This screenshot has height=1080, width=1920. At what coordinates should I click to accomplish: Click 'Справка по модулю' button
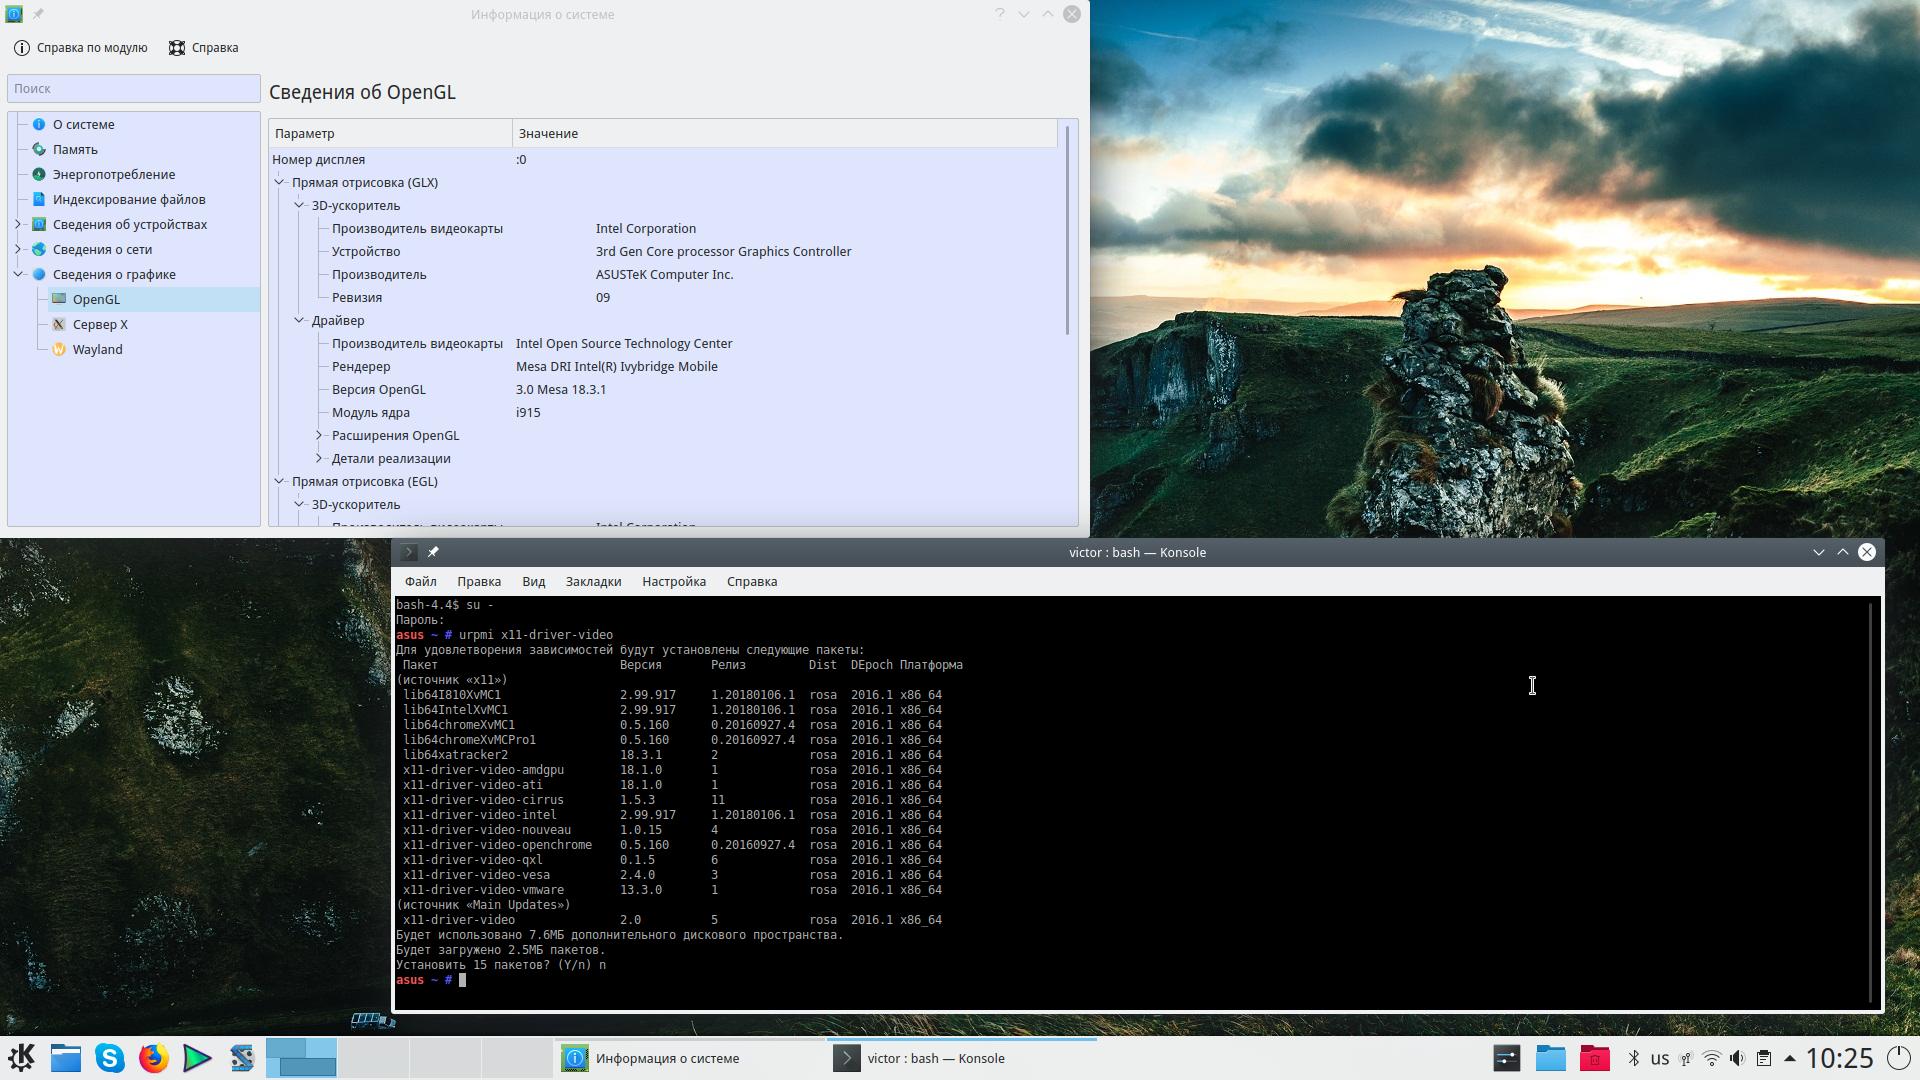point(81,48)
